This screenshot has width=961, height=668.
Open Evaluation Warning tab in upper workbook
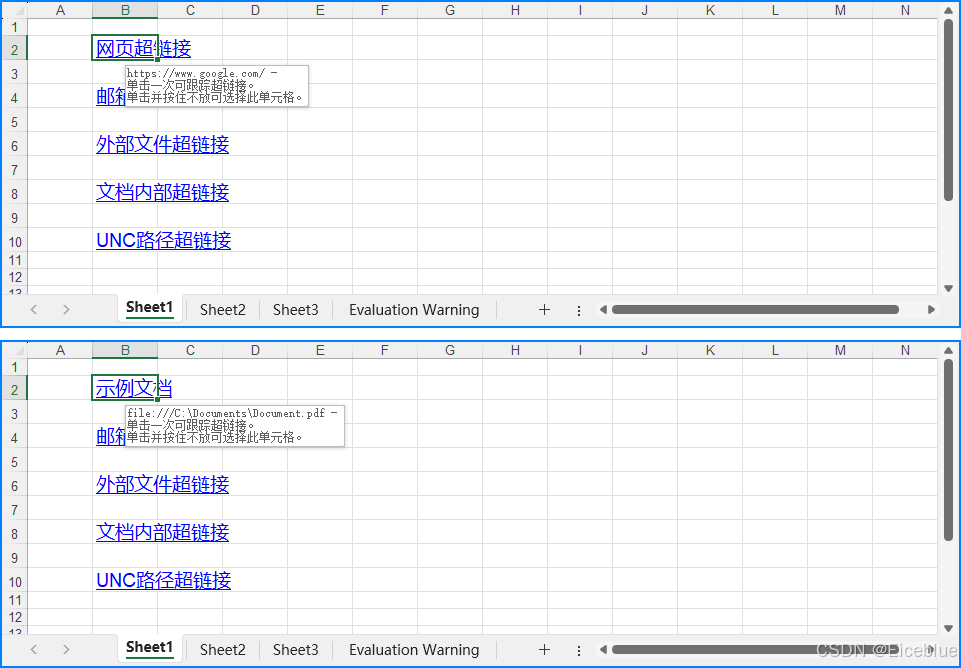coord(414,309)
